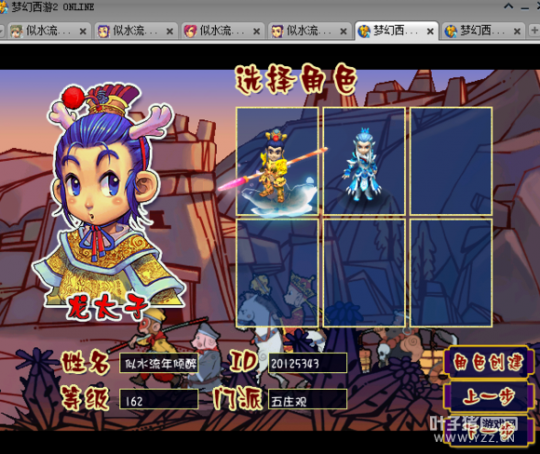The image size is (540, 454).
Task: Go back with the 上一步 button
Action: coord(488,397)
